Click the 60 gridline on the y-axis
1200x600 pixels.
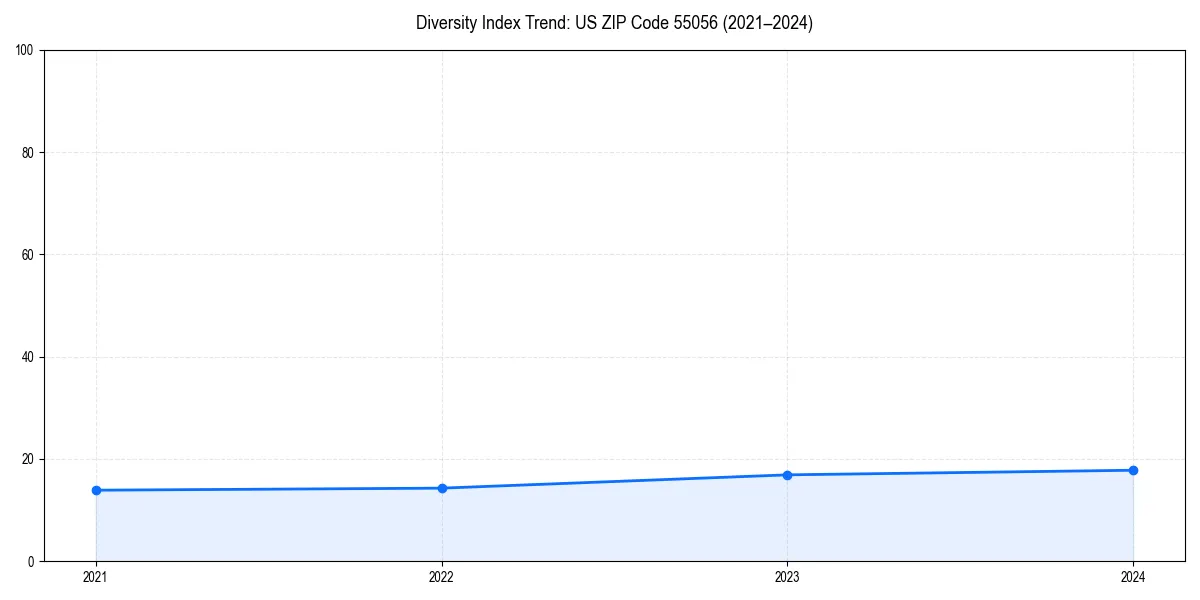[600, 253]
